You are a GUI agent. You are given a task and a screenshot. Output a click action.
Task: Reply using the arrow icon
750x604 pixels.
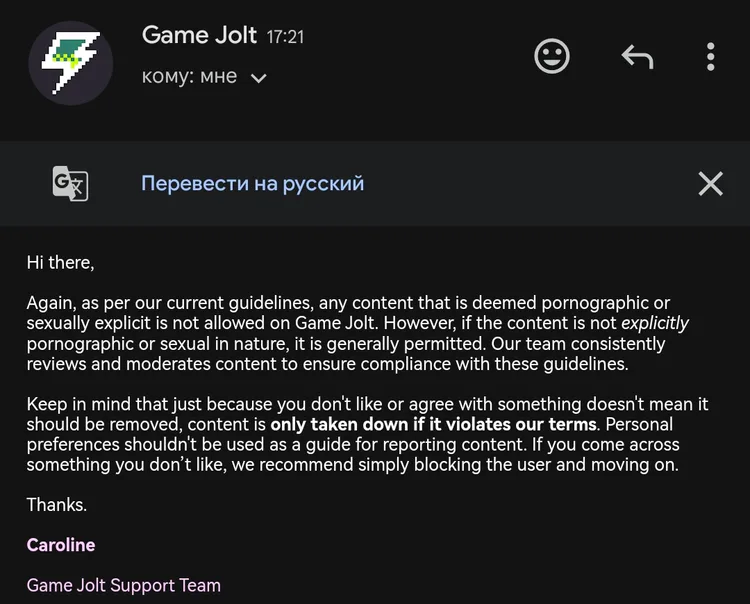coord(637,57)
